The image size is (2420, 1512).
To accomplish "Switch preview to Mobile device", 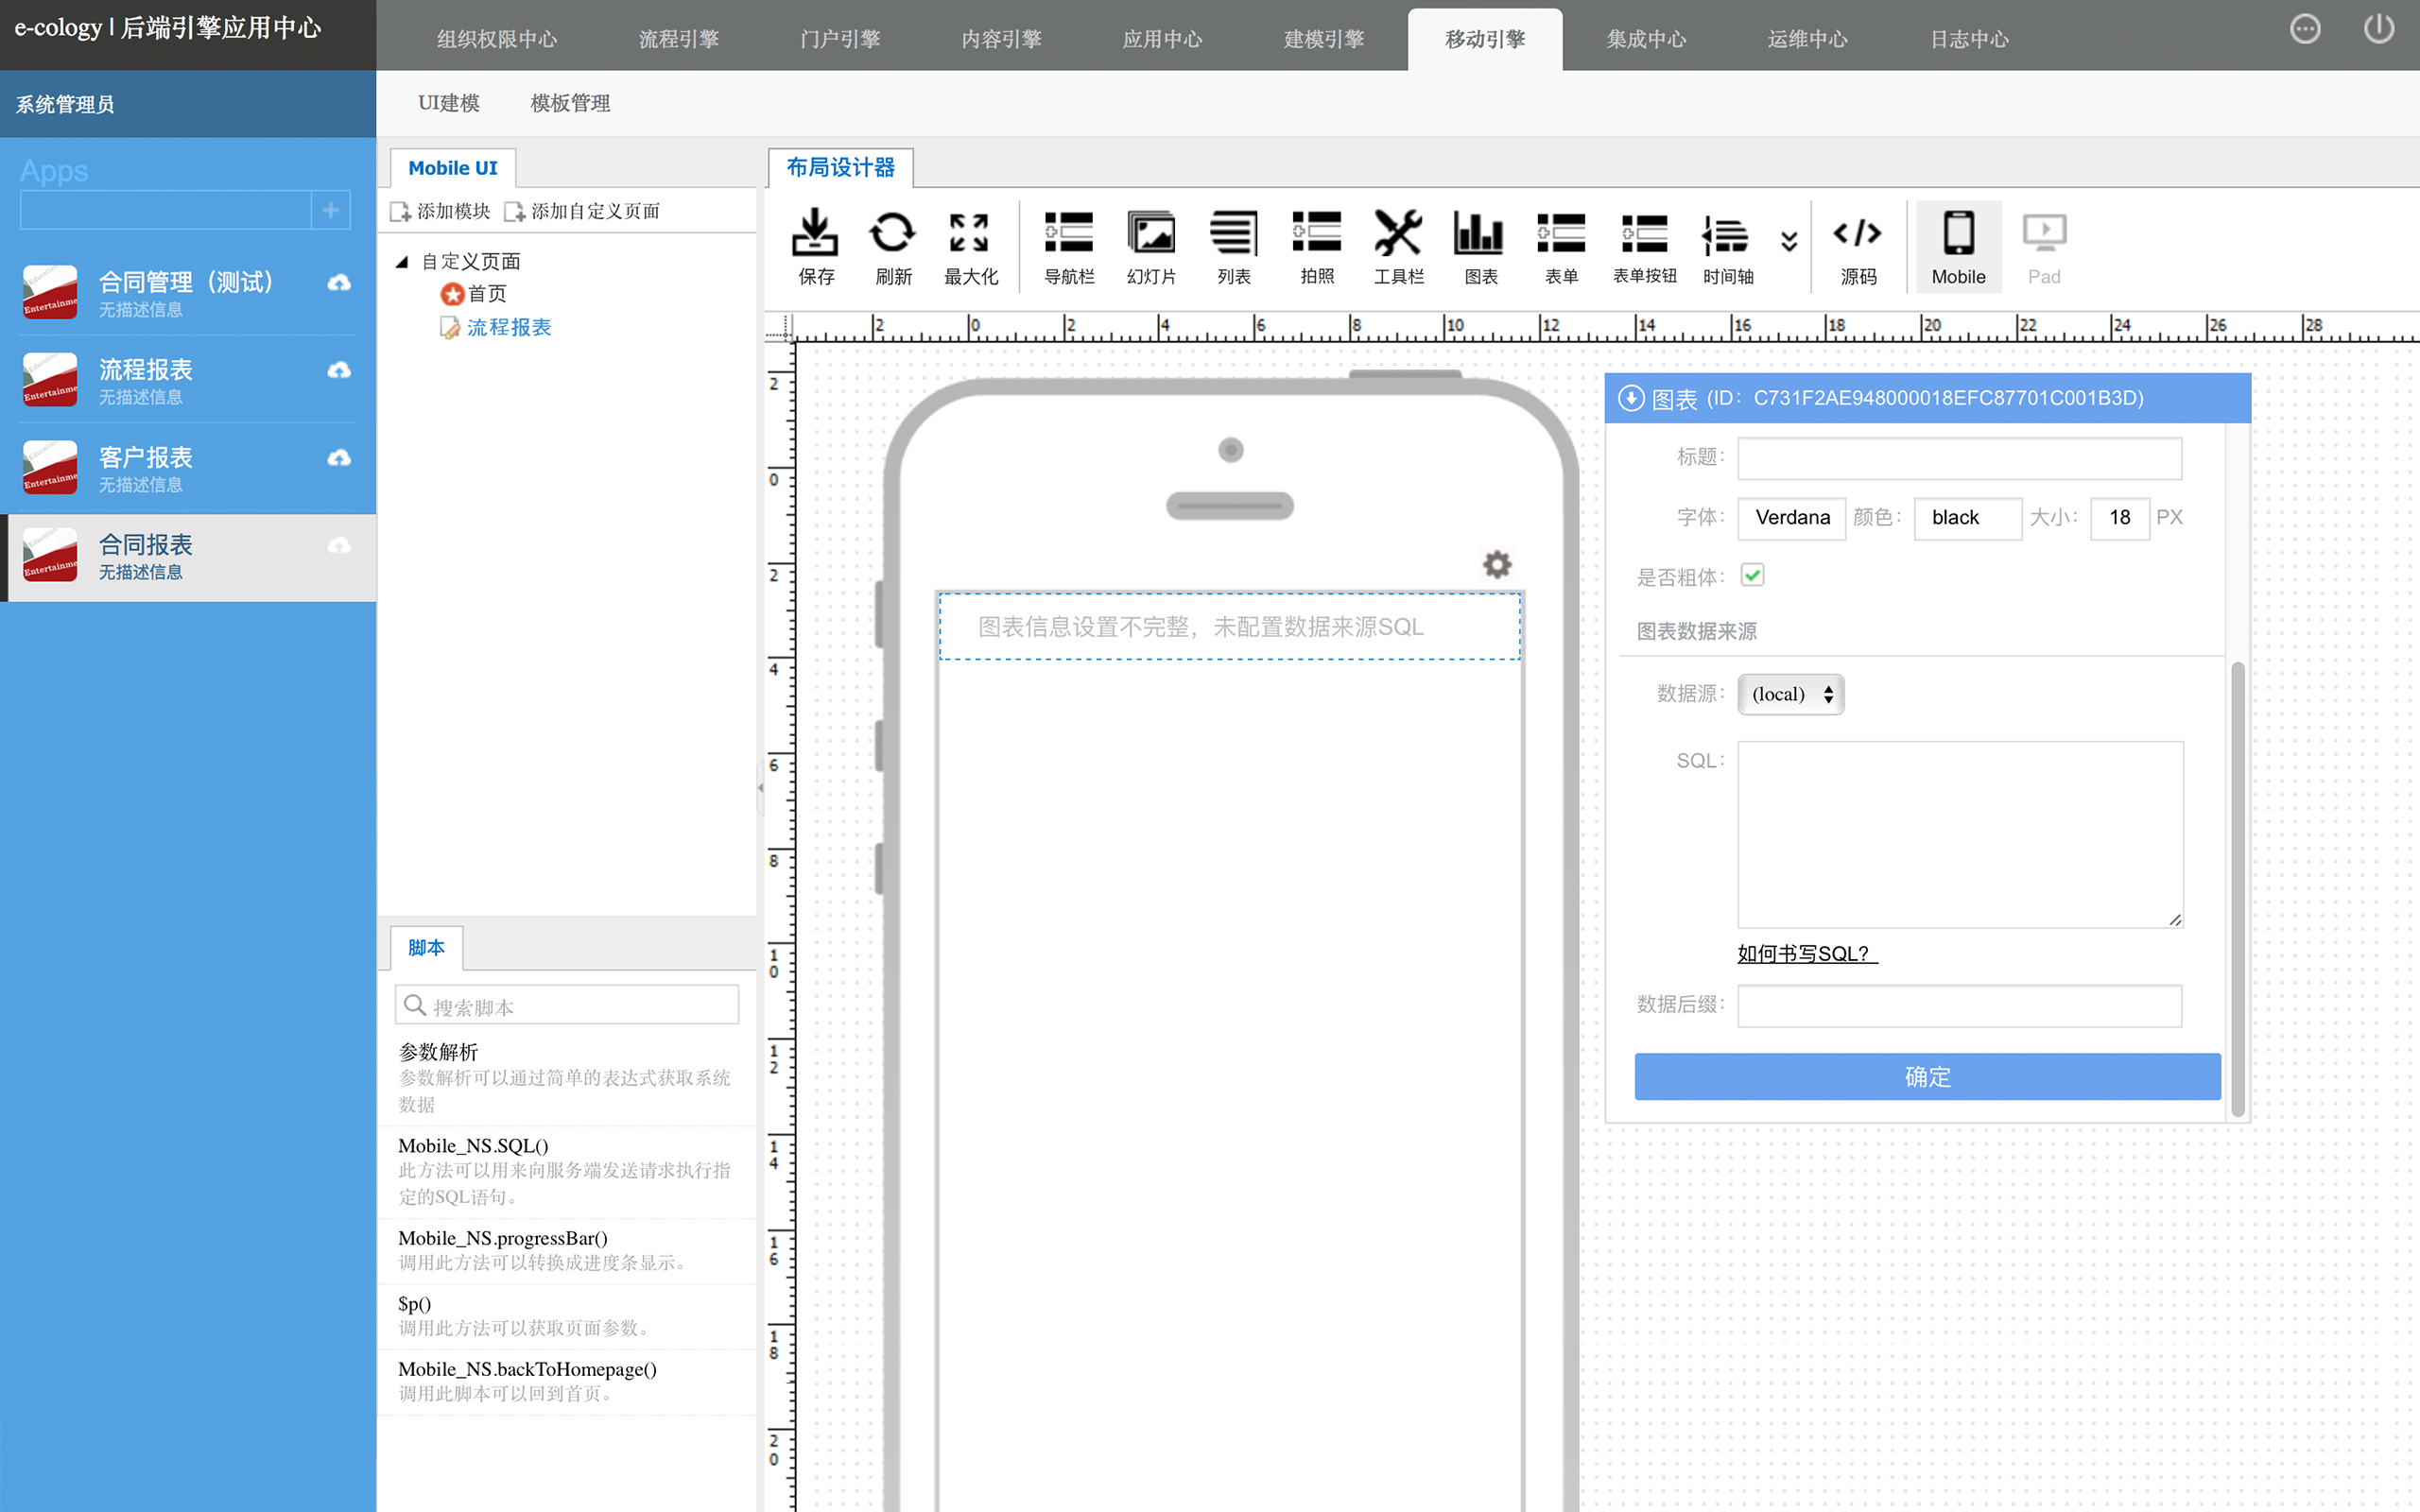I will tap(1958, 247).
